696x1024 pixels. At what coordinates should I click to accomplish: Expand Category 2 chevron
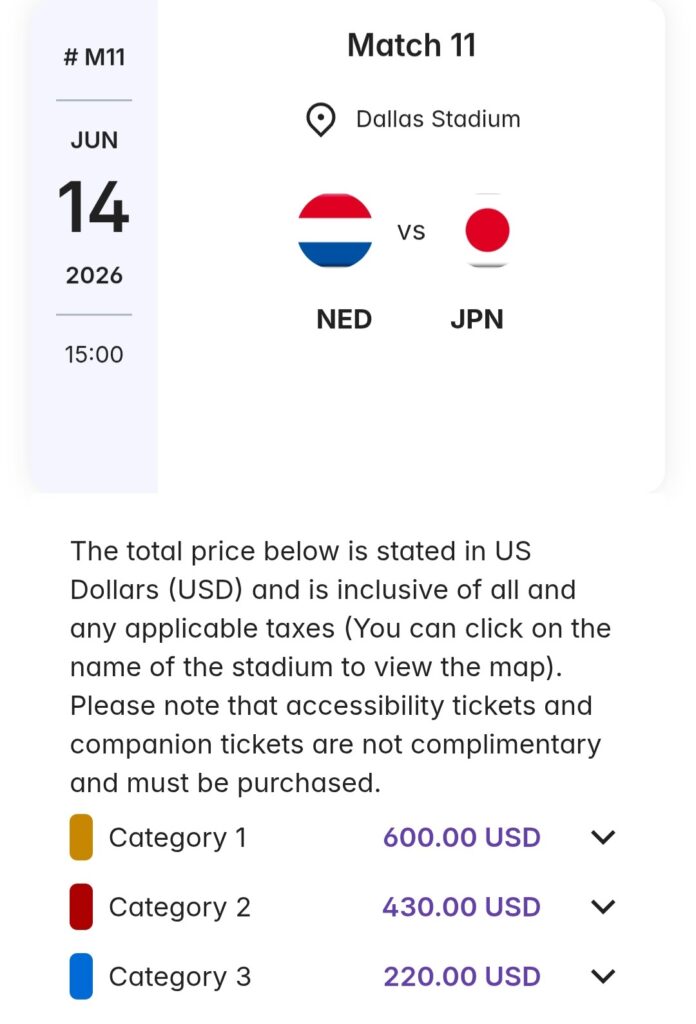pyautogui.click(x=603, y=907)
